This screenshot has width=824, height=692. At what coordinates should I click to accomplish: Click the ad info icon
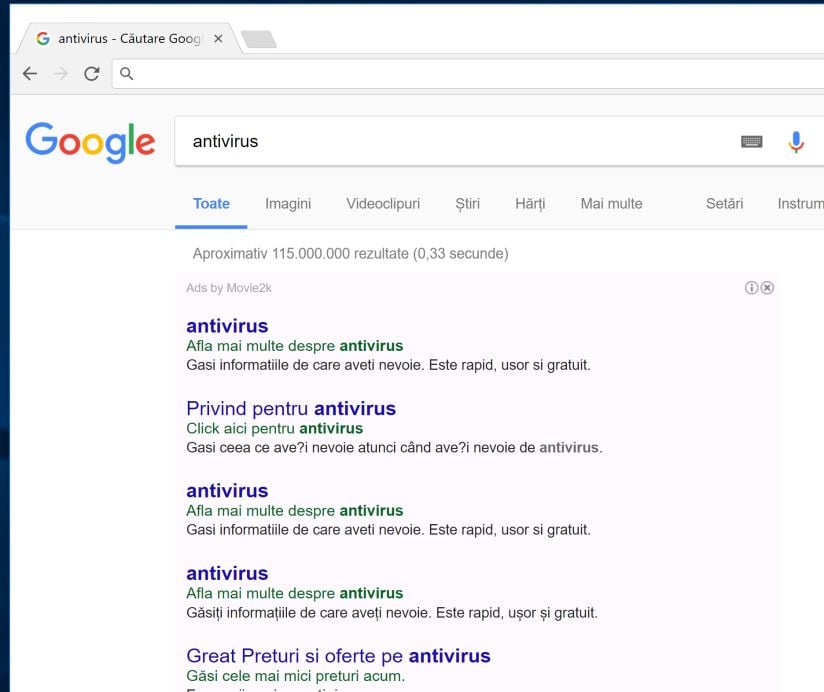[751, 287]
